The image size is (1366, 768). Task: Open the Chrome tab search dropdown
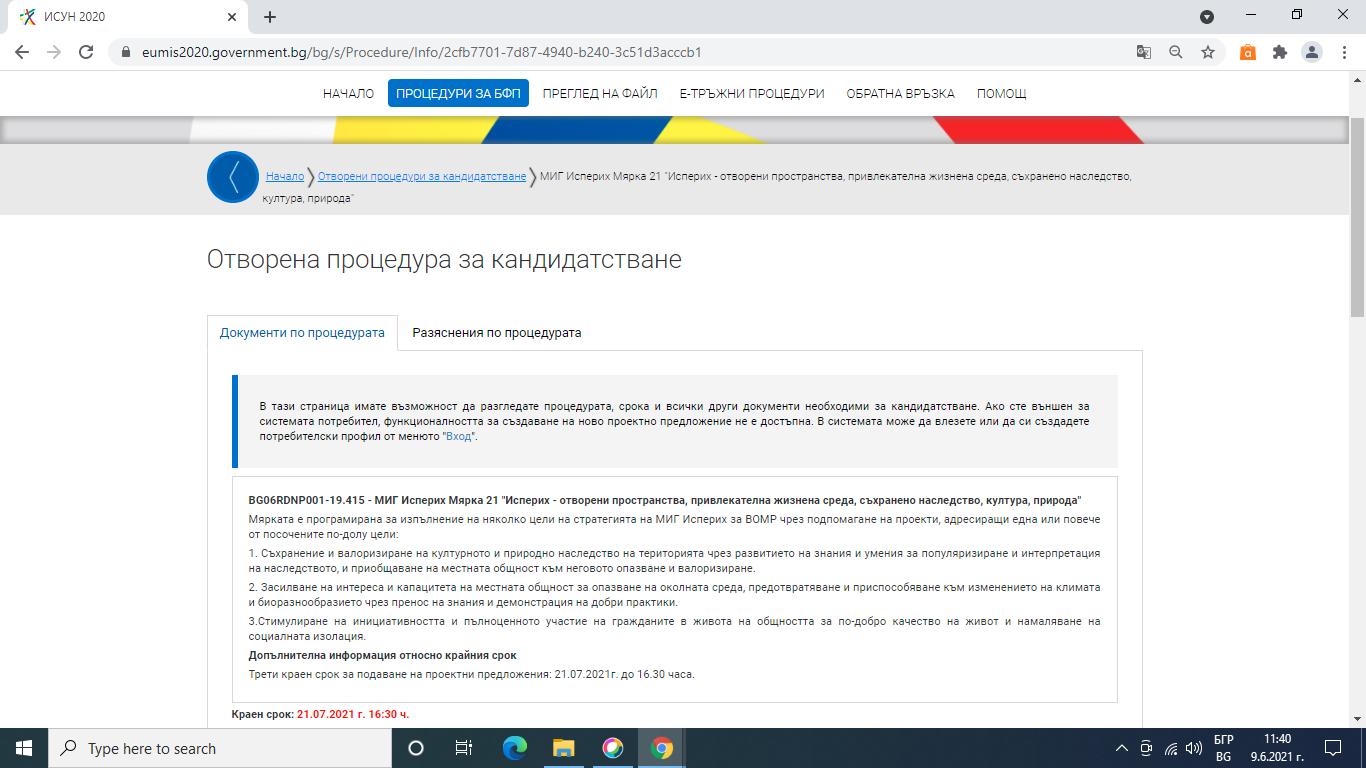click(x=1207, y=17)
